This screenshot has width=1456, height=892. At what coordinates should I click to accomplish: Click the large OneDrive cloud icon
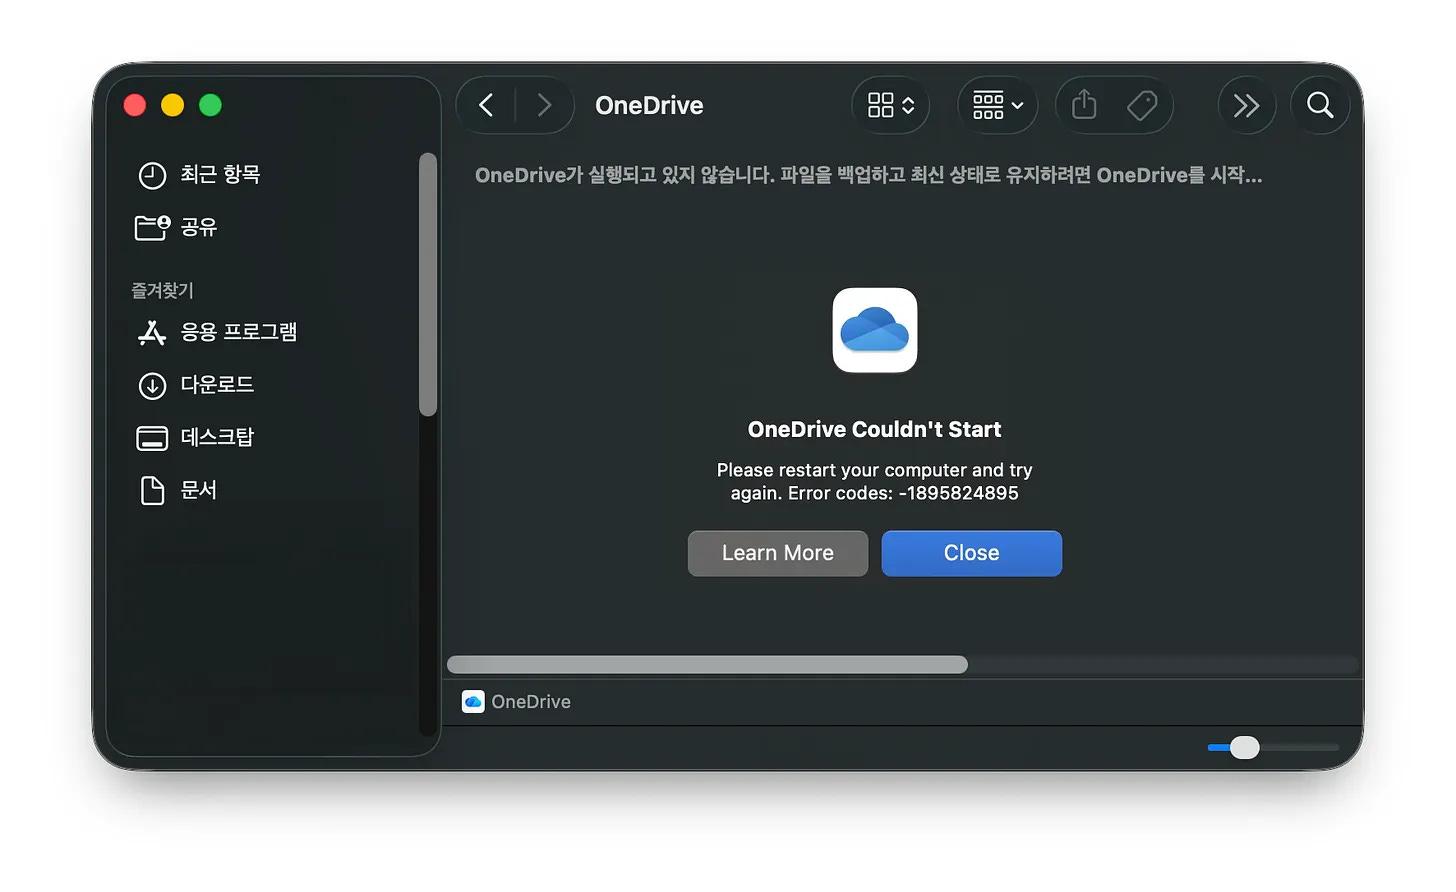875,330
